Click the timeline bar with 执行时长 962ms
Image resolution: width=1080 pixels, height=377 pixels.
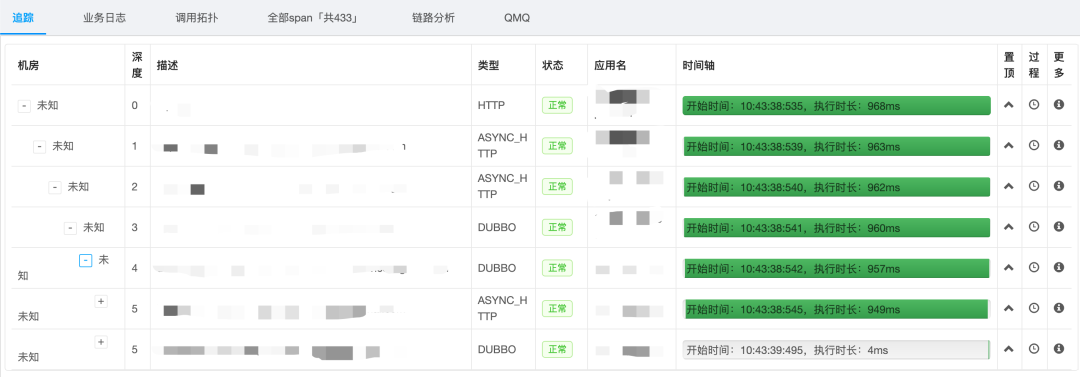tap(836, 187)
